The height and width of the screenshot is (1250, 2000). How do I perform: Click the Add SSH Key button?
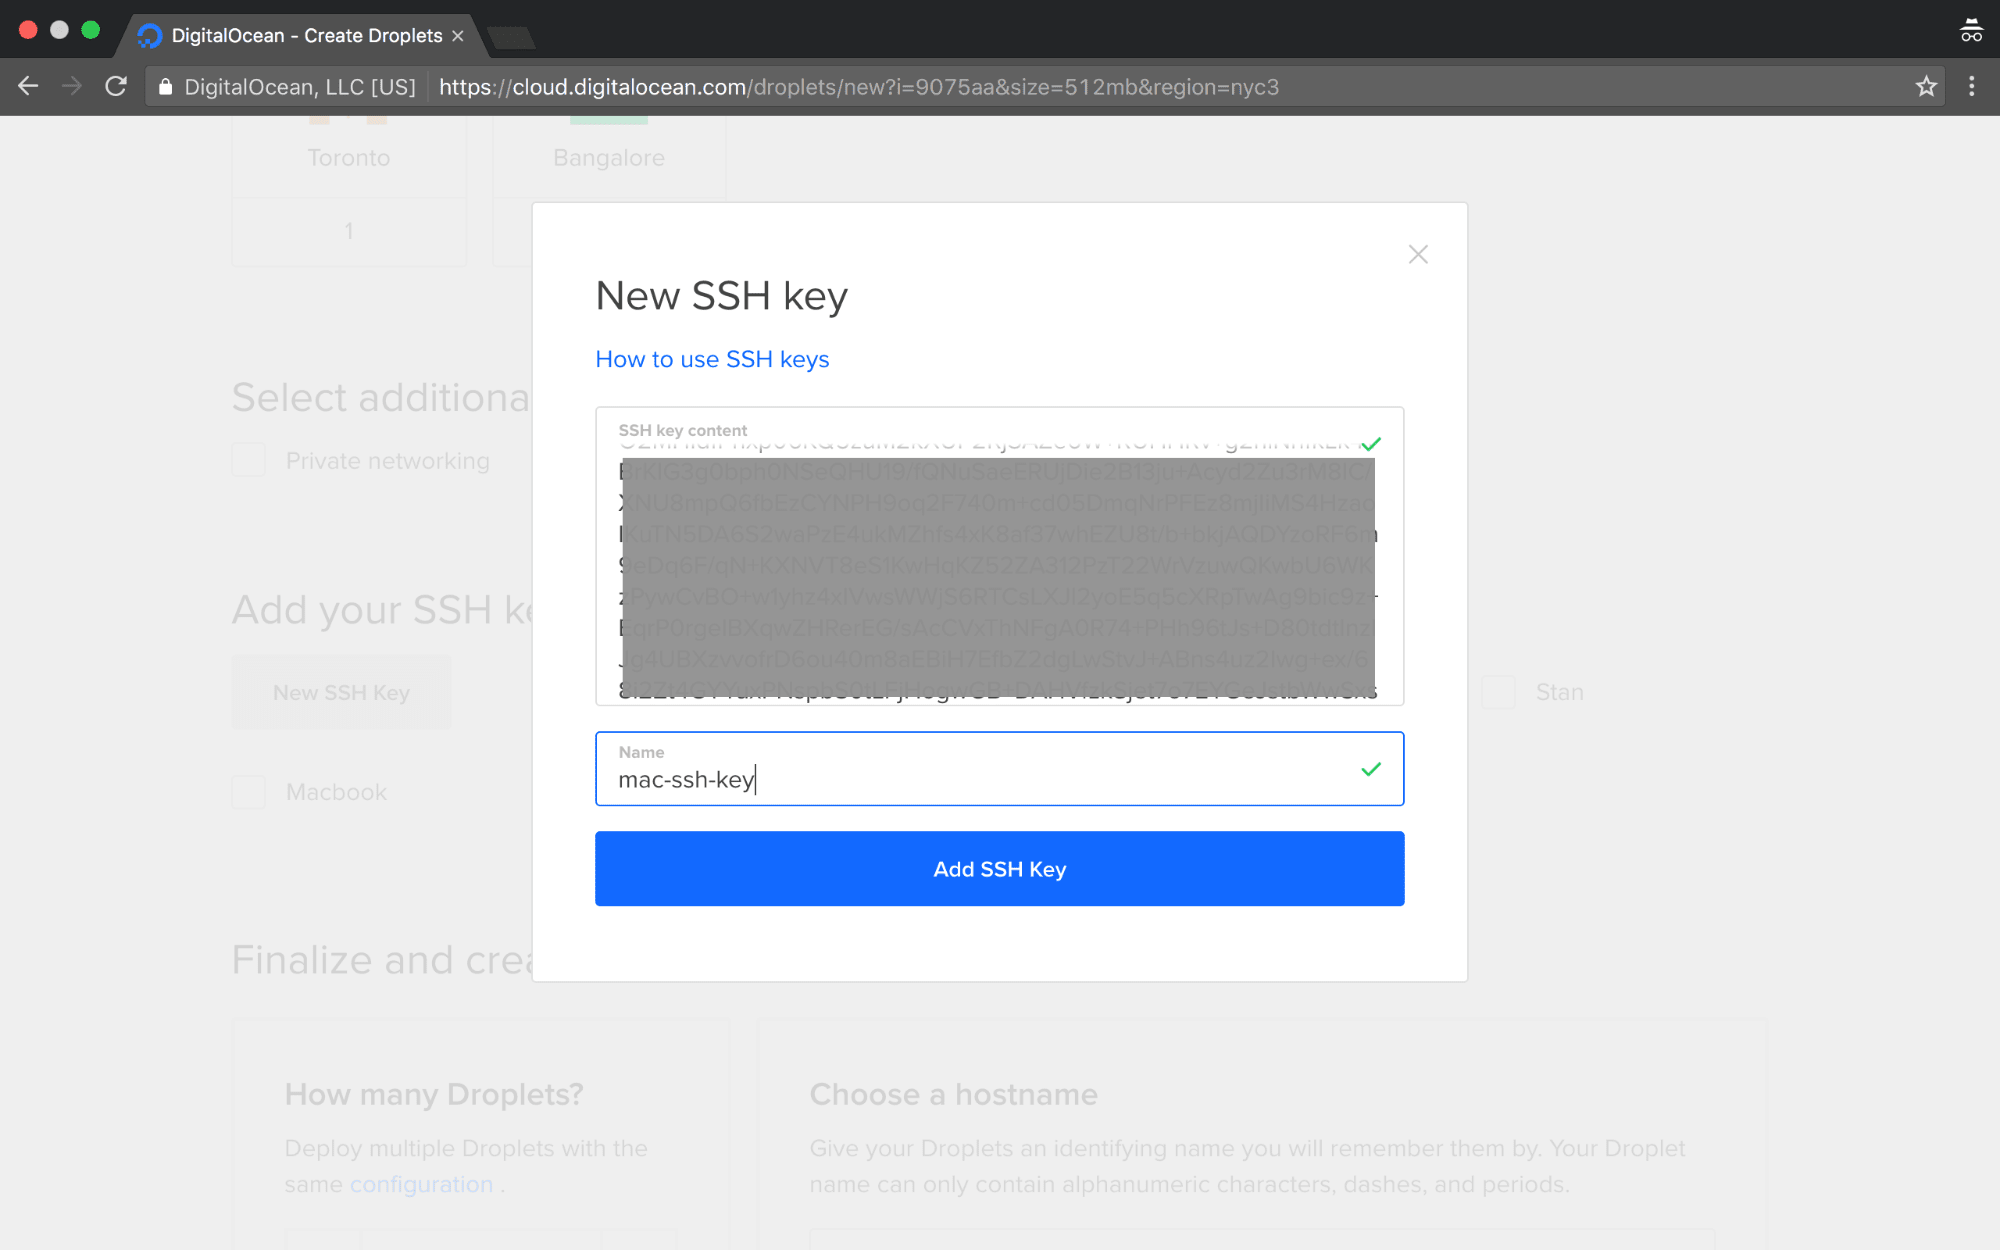pos(1000,869)
